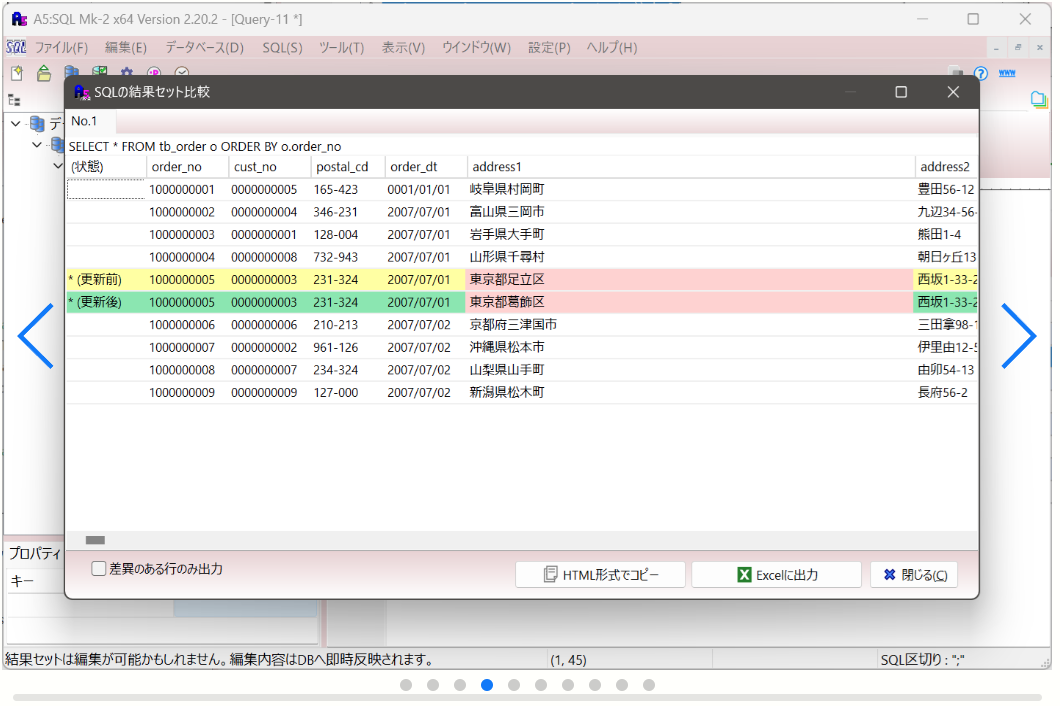The image size is (1060, 706).
Task: Select the No.1 result tab
Action: [84, 121]
